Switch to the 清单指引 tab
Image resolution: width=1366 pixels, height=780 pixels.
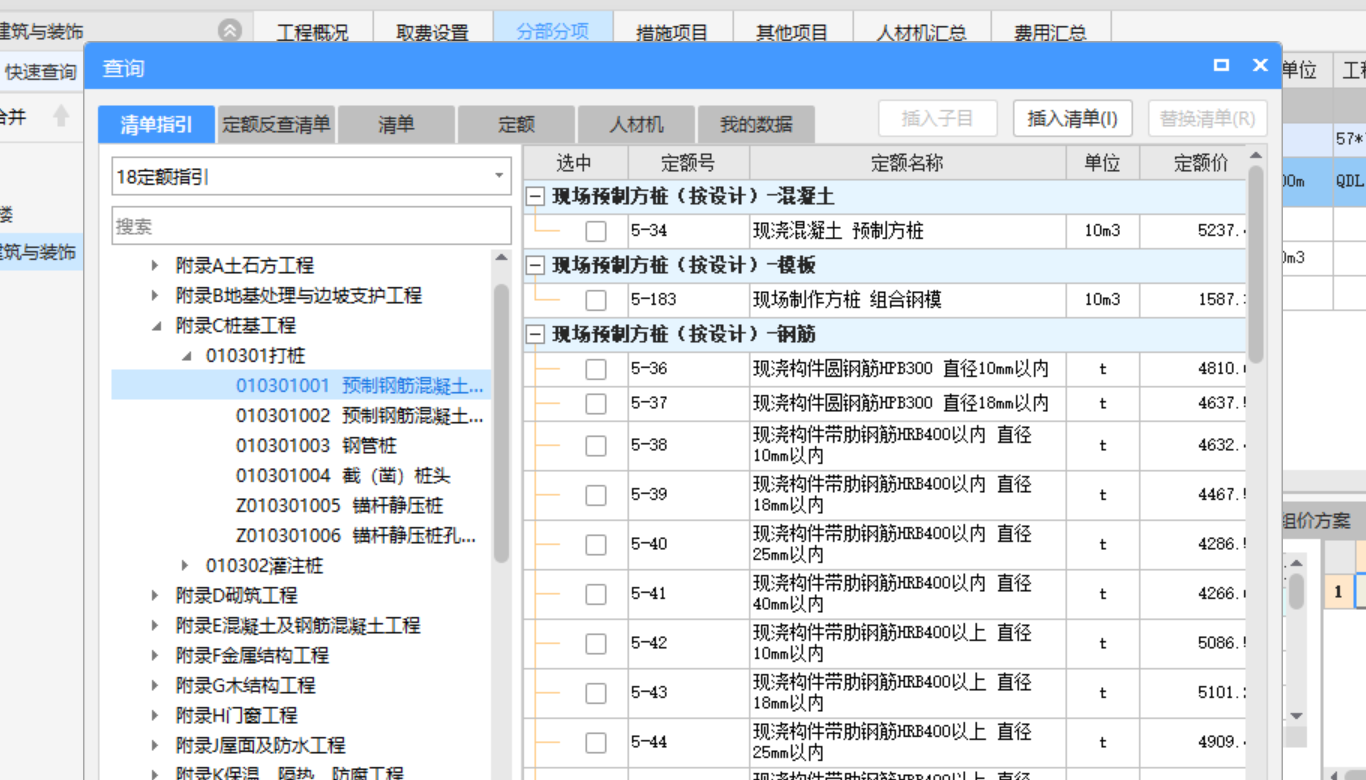pos(156,125)
